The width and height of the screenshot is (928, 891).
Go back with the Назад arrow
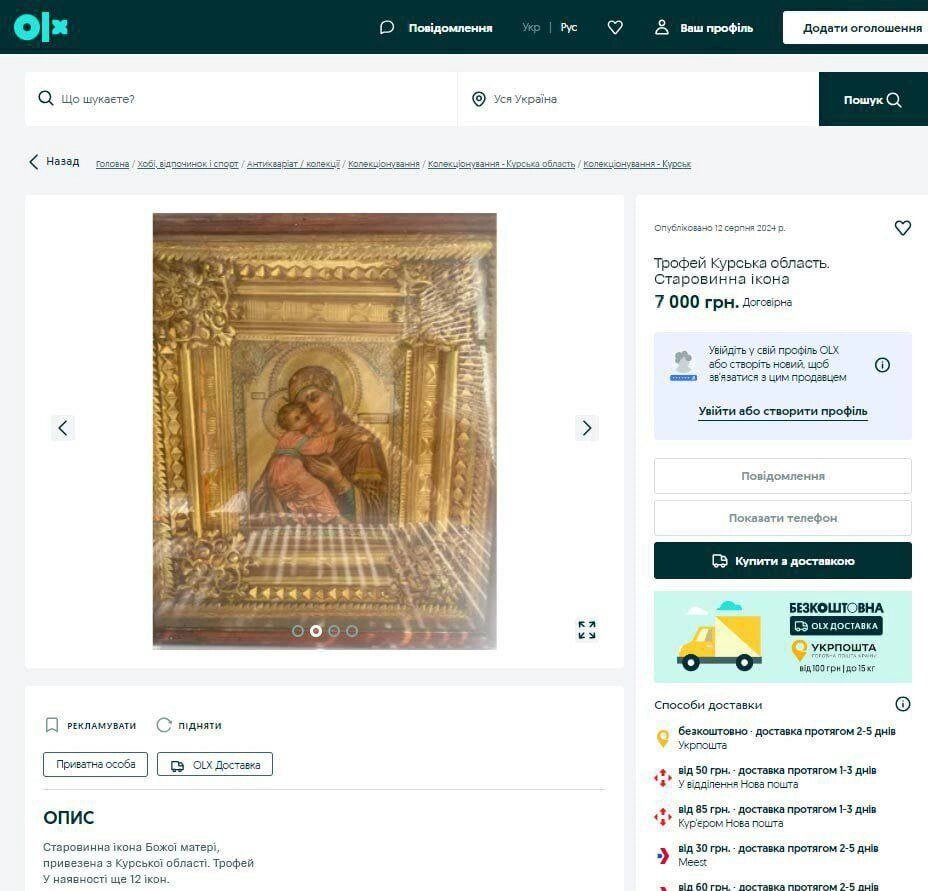54,162
